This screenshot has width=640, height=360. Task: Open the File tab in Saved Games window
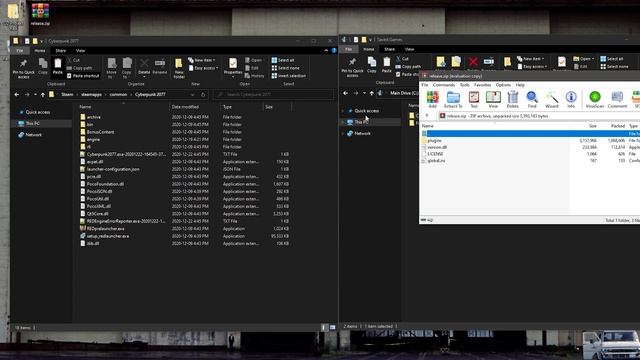pyautogui.click(x=348, y=49)
